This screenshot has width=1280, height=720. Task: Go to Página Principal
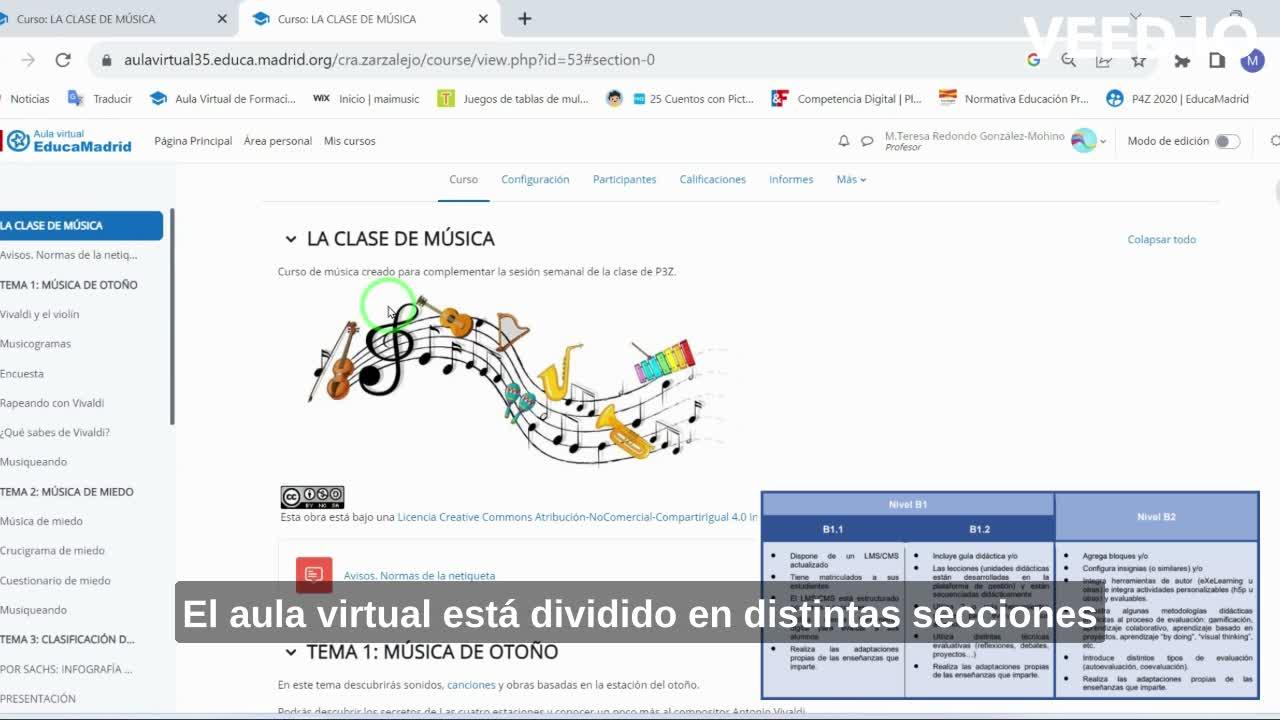click(193, 141)
